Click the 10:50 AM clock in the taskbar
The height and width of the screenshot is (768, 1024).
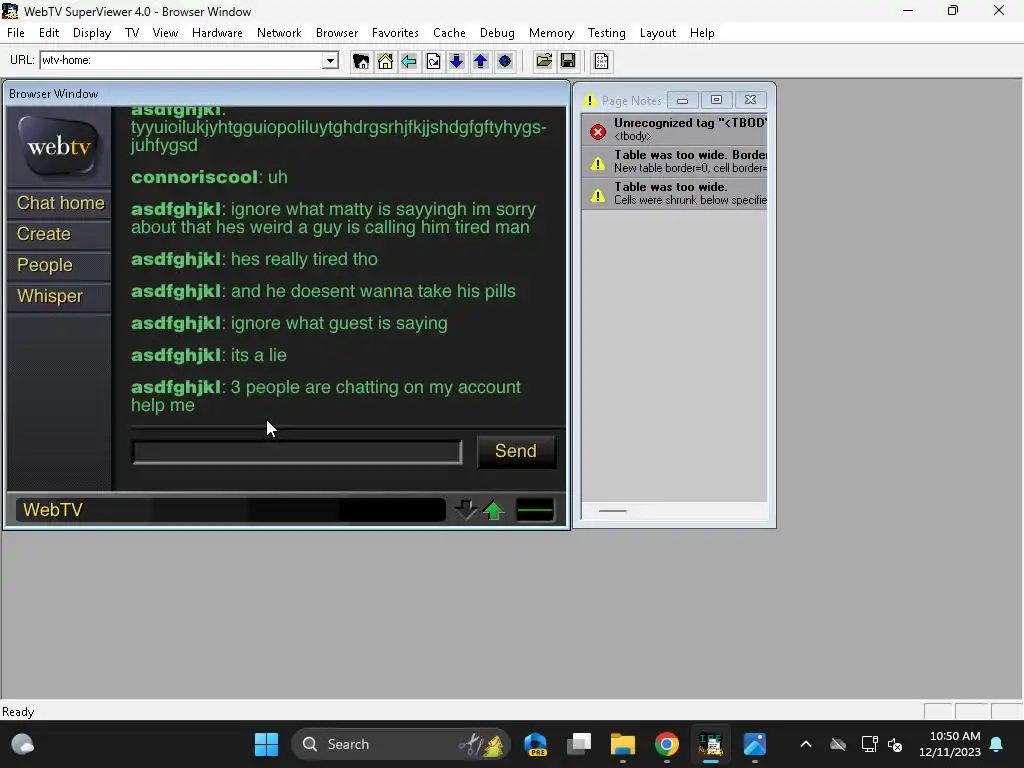(950, 744)
